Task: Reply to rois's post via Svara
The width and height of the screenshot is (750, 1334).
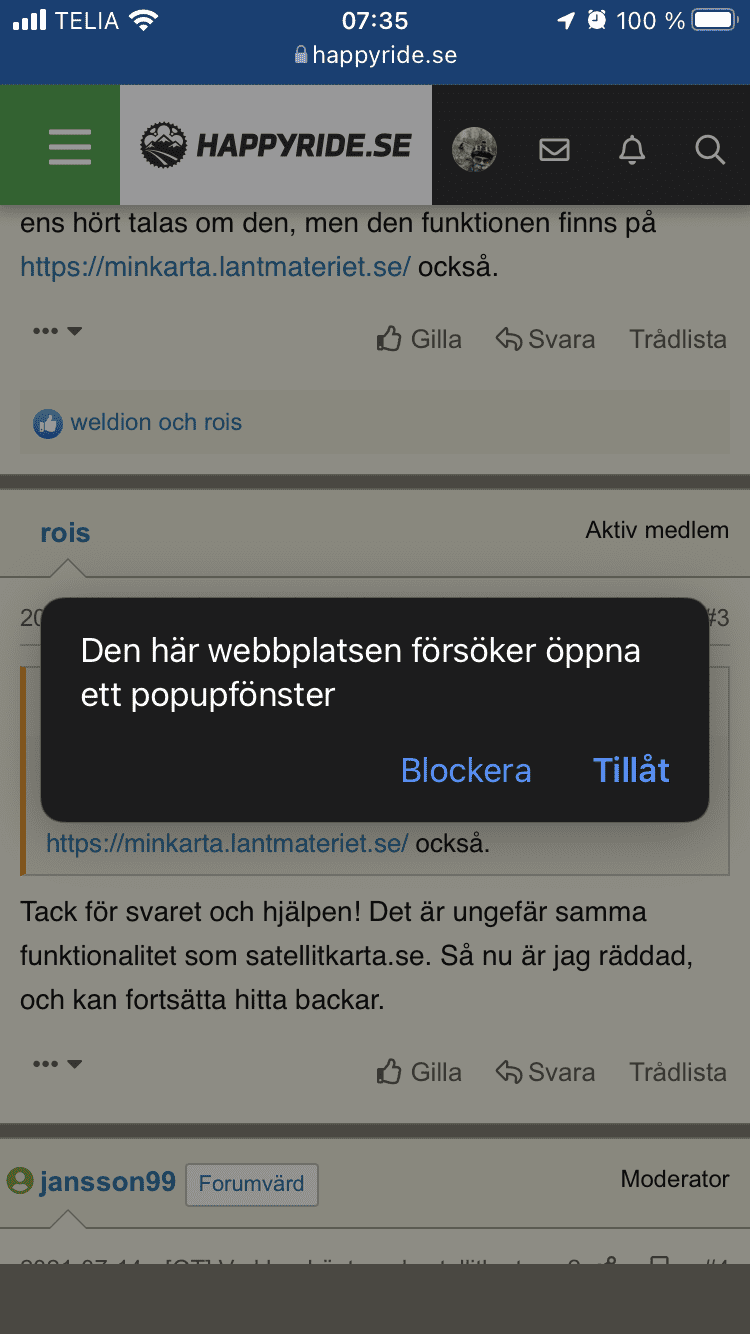Action: (546, 1072)
